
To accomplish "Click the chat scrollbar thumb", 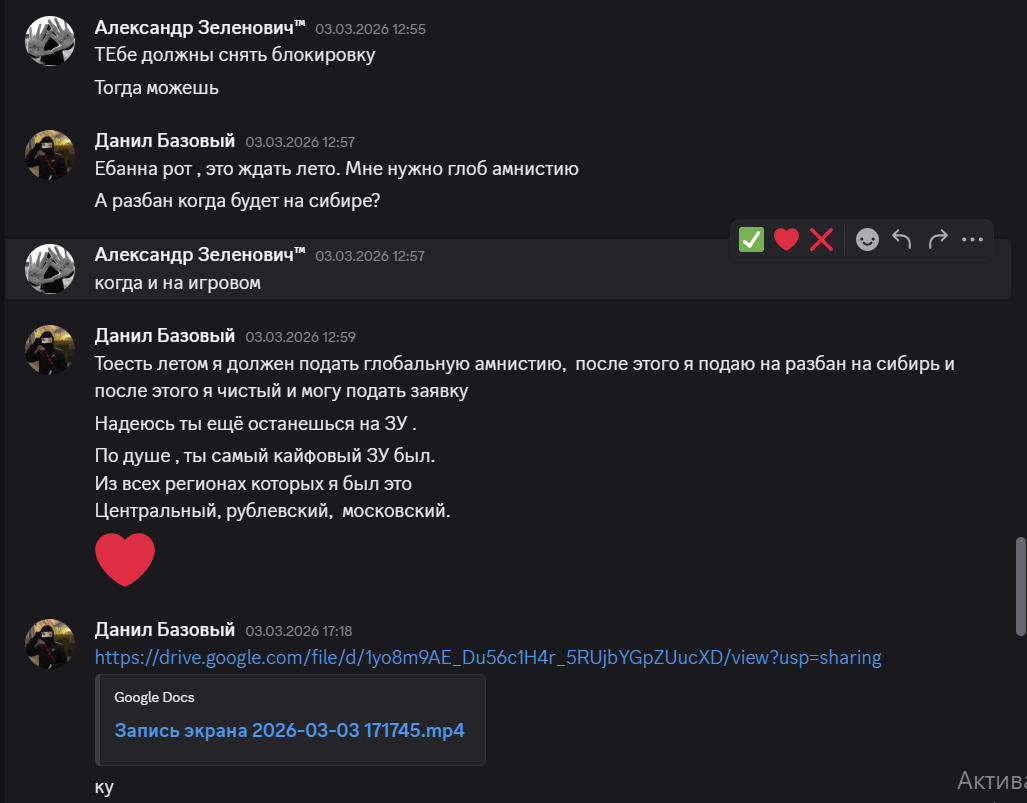I will [x=1020, y=585].
